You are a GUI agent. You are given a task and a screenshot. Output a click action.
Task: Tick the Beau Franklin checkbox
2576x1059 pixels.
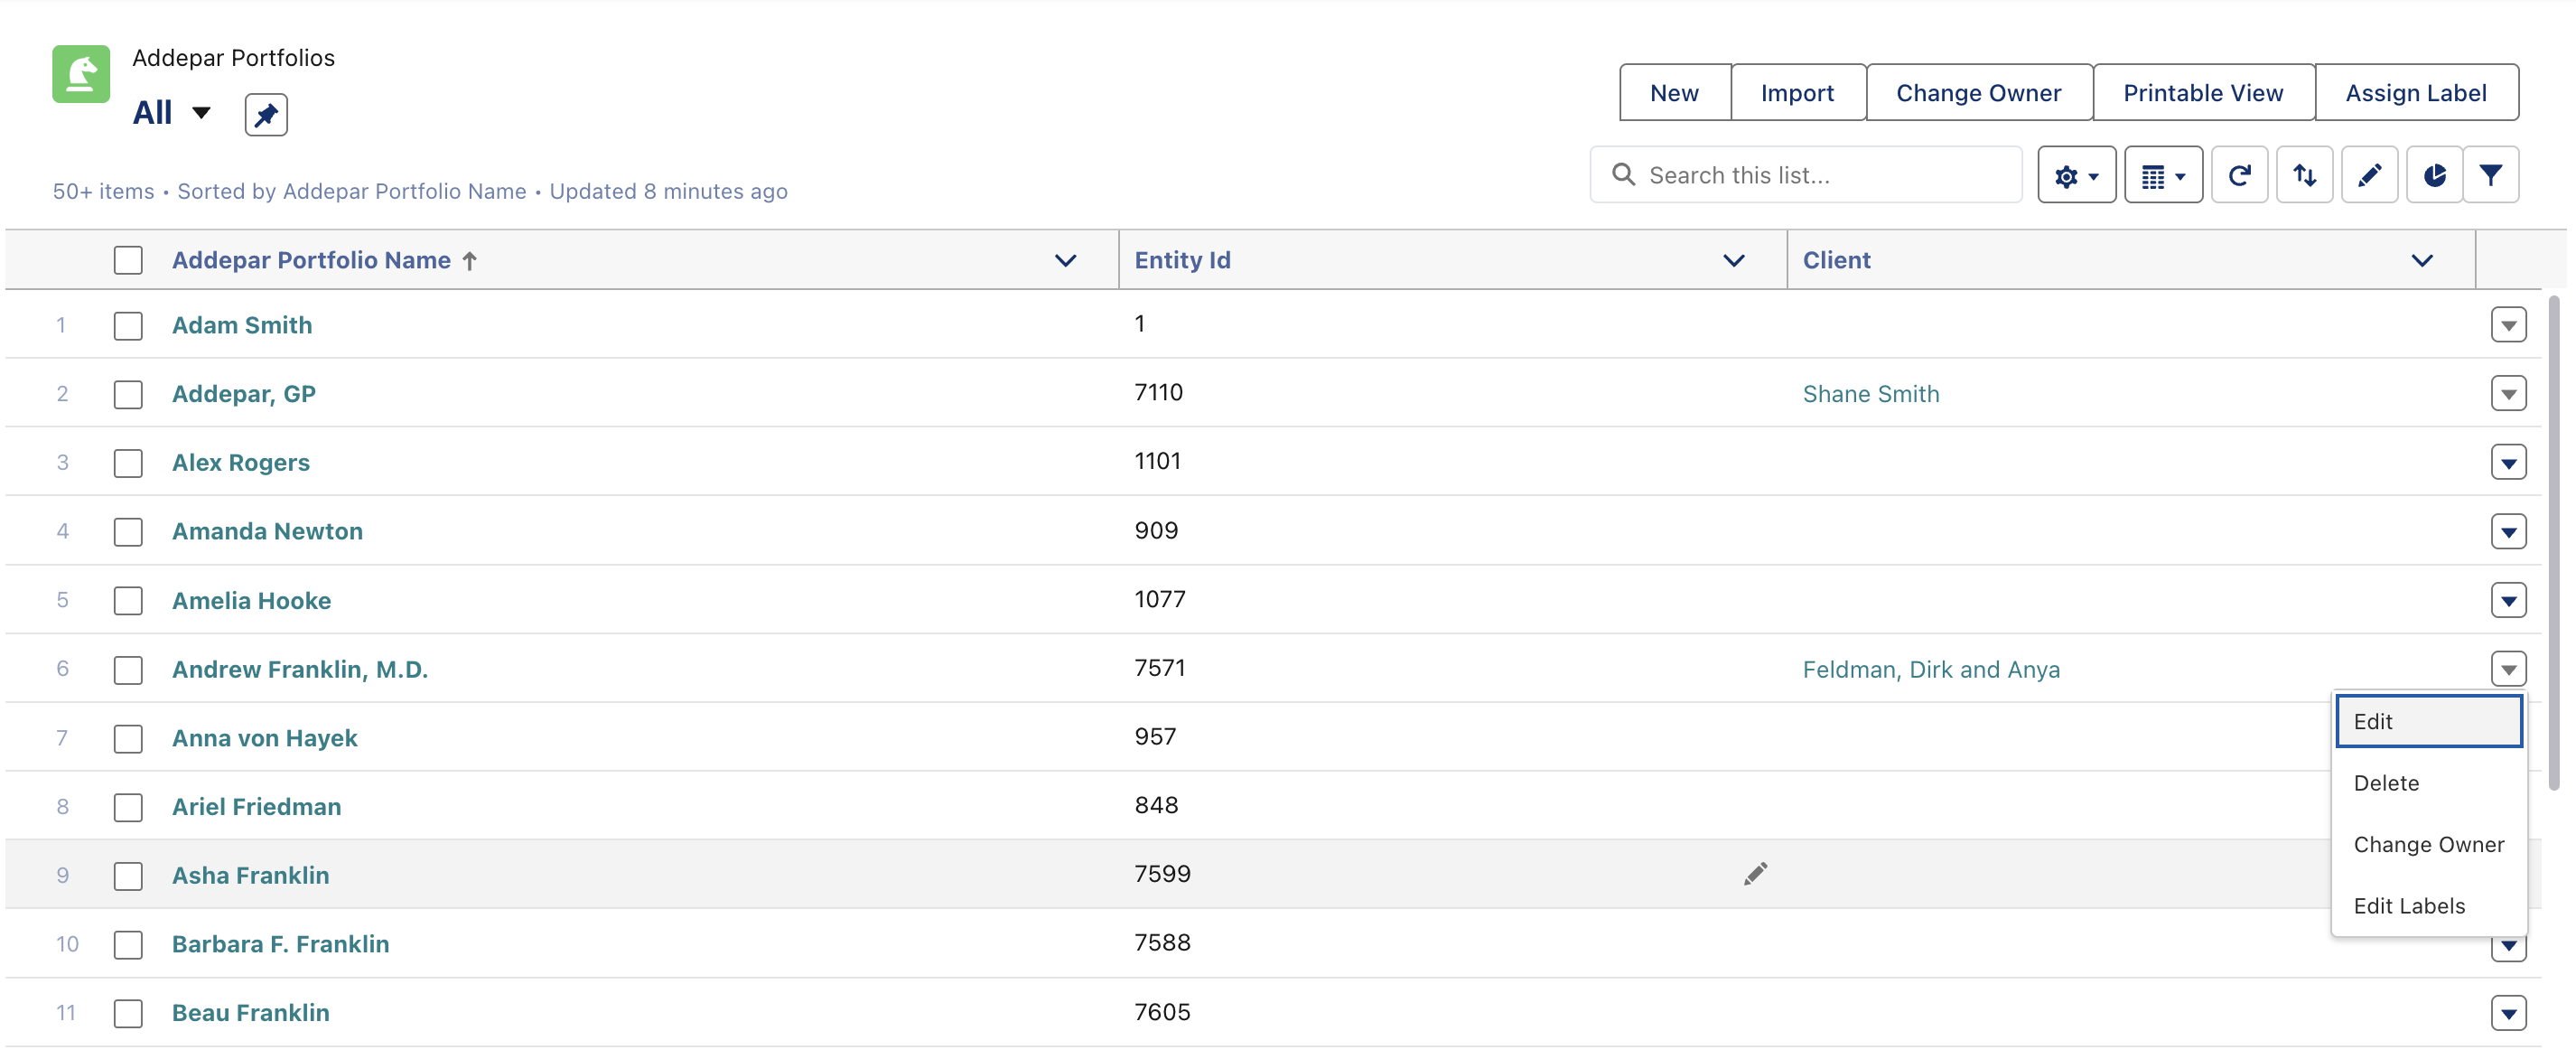tap(128, 1014)
